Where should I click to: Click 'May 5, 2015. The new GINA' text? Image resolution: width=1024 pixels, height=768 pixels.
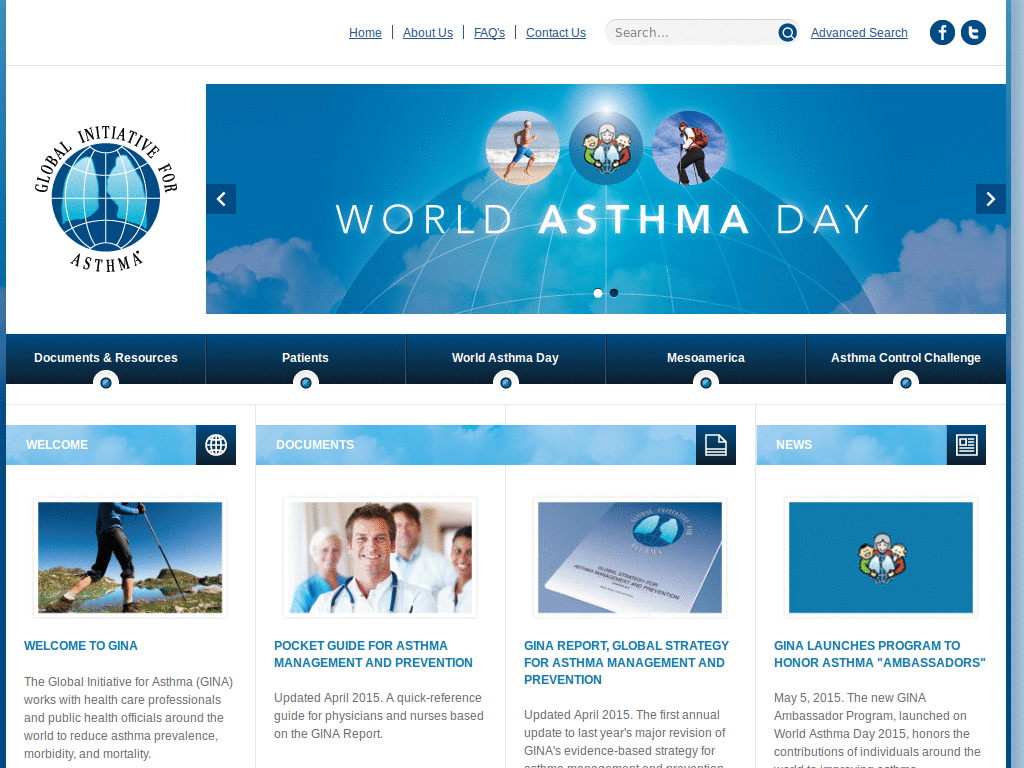pos(850,698)
